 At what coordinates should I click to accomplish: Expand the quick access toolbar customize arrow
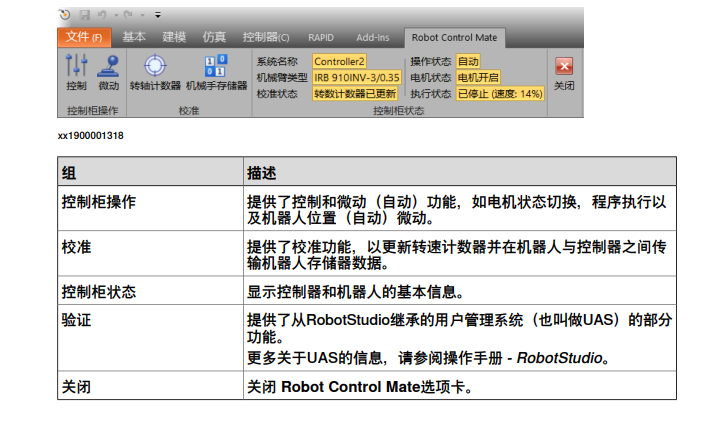tap(158, 15)
